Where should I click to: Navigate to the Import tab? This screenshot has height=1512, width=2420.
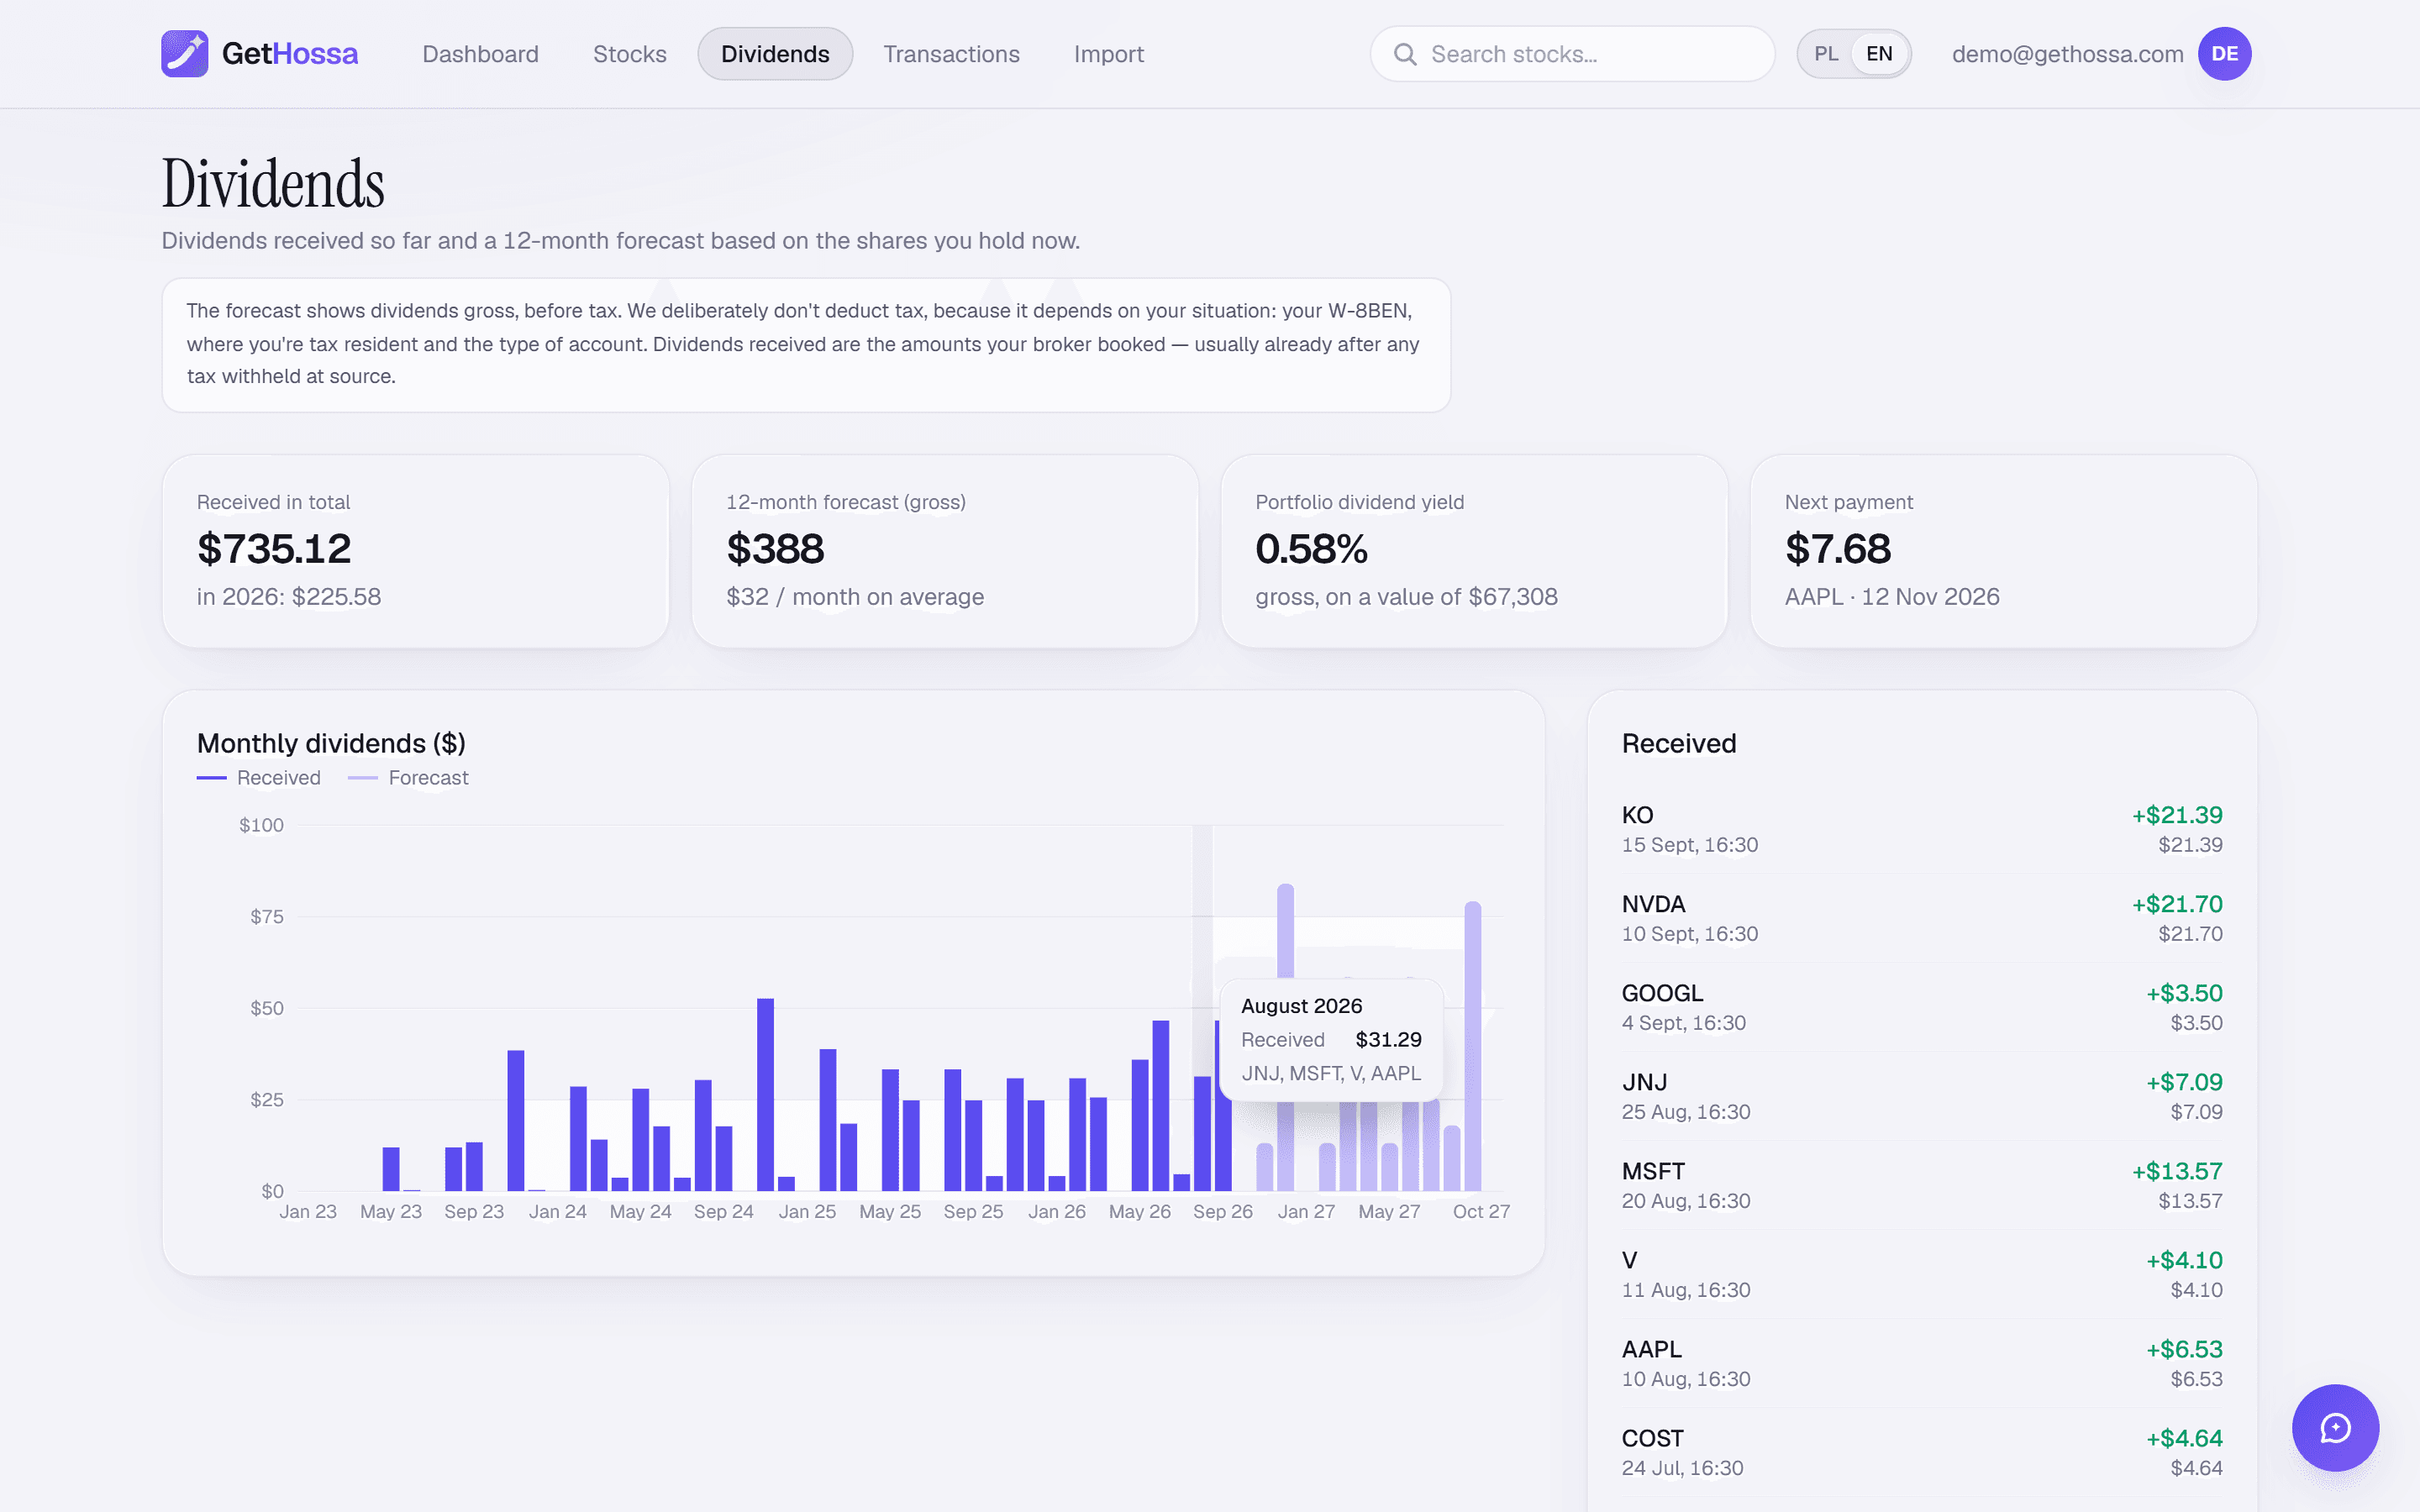[x=1108, y=54]
